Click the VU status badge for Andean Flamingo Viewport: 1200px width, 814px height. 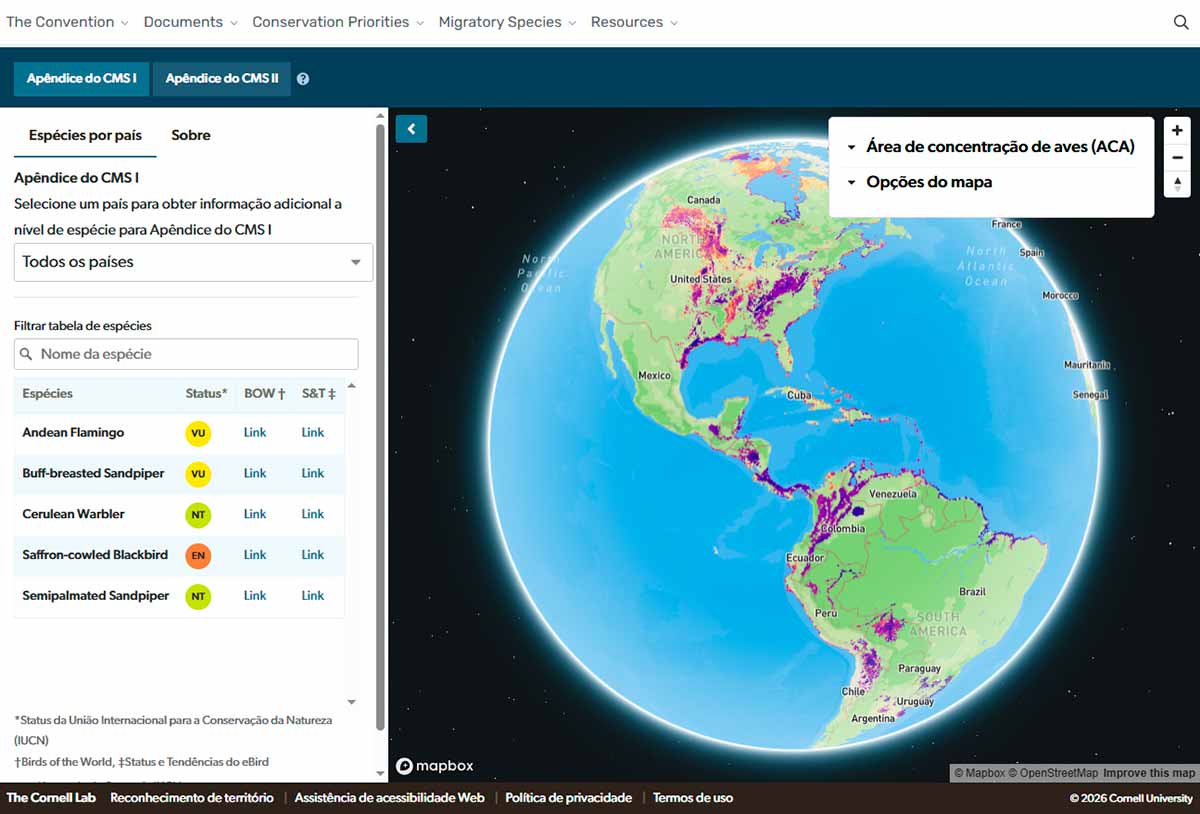198,433
